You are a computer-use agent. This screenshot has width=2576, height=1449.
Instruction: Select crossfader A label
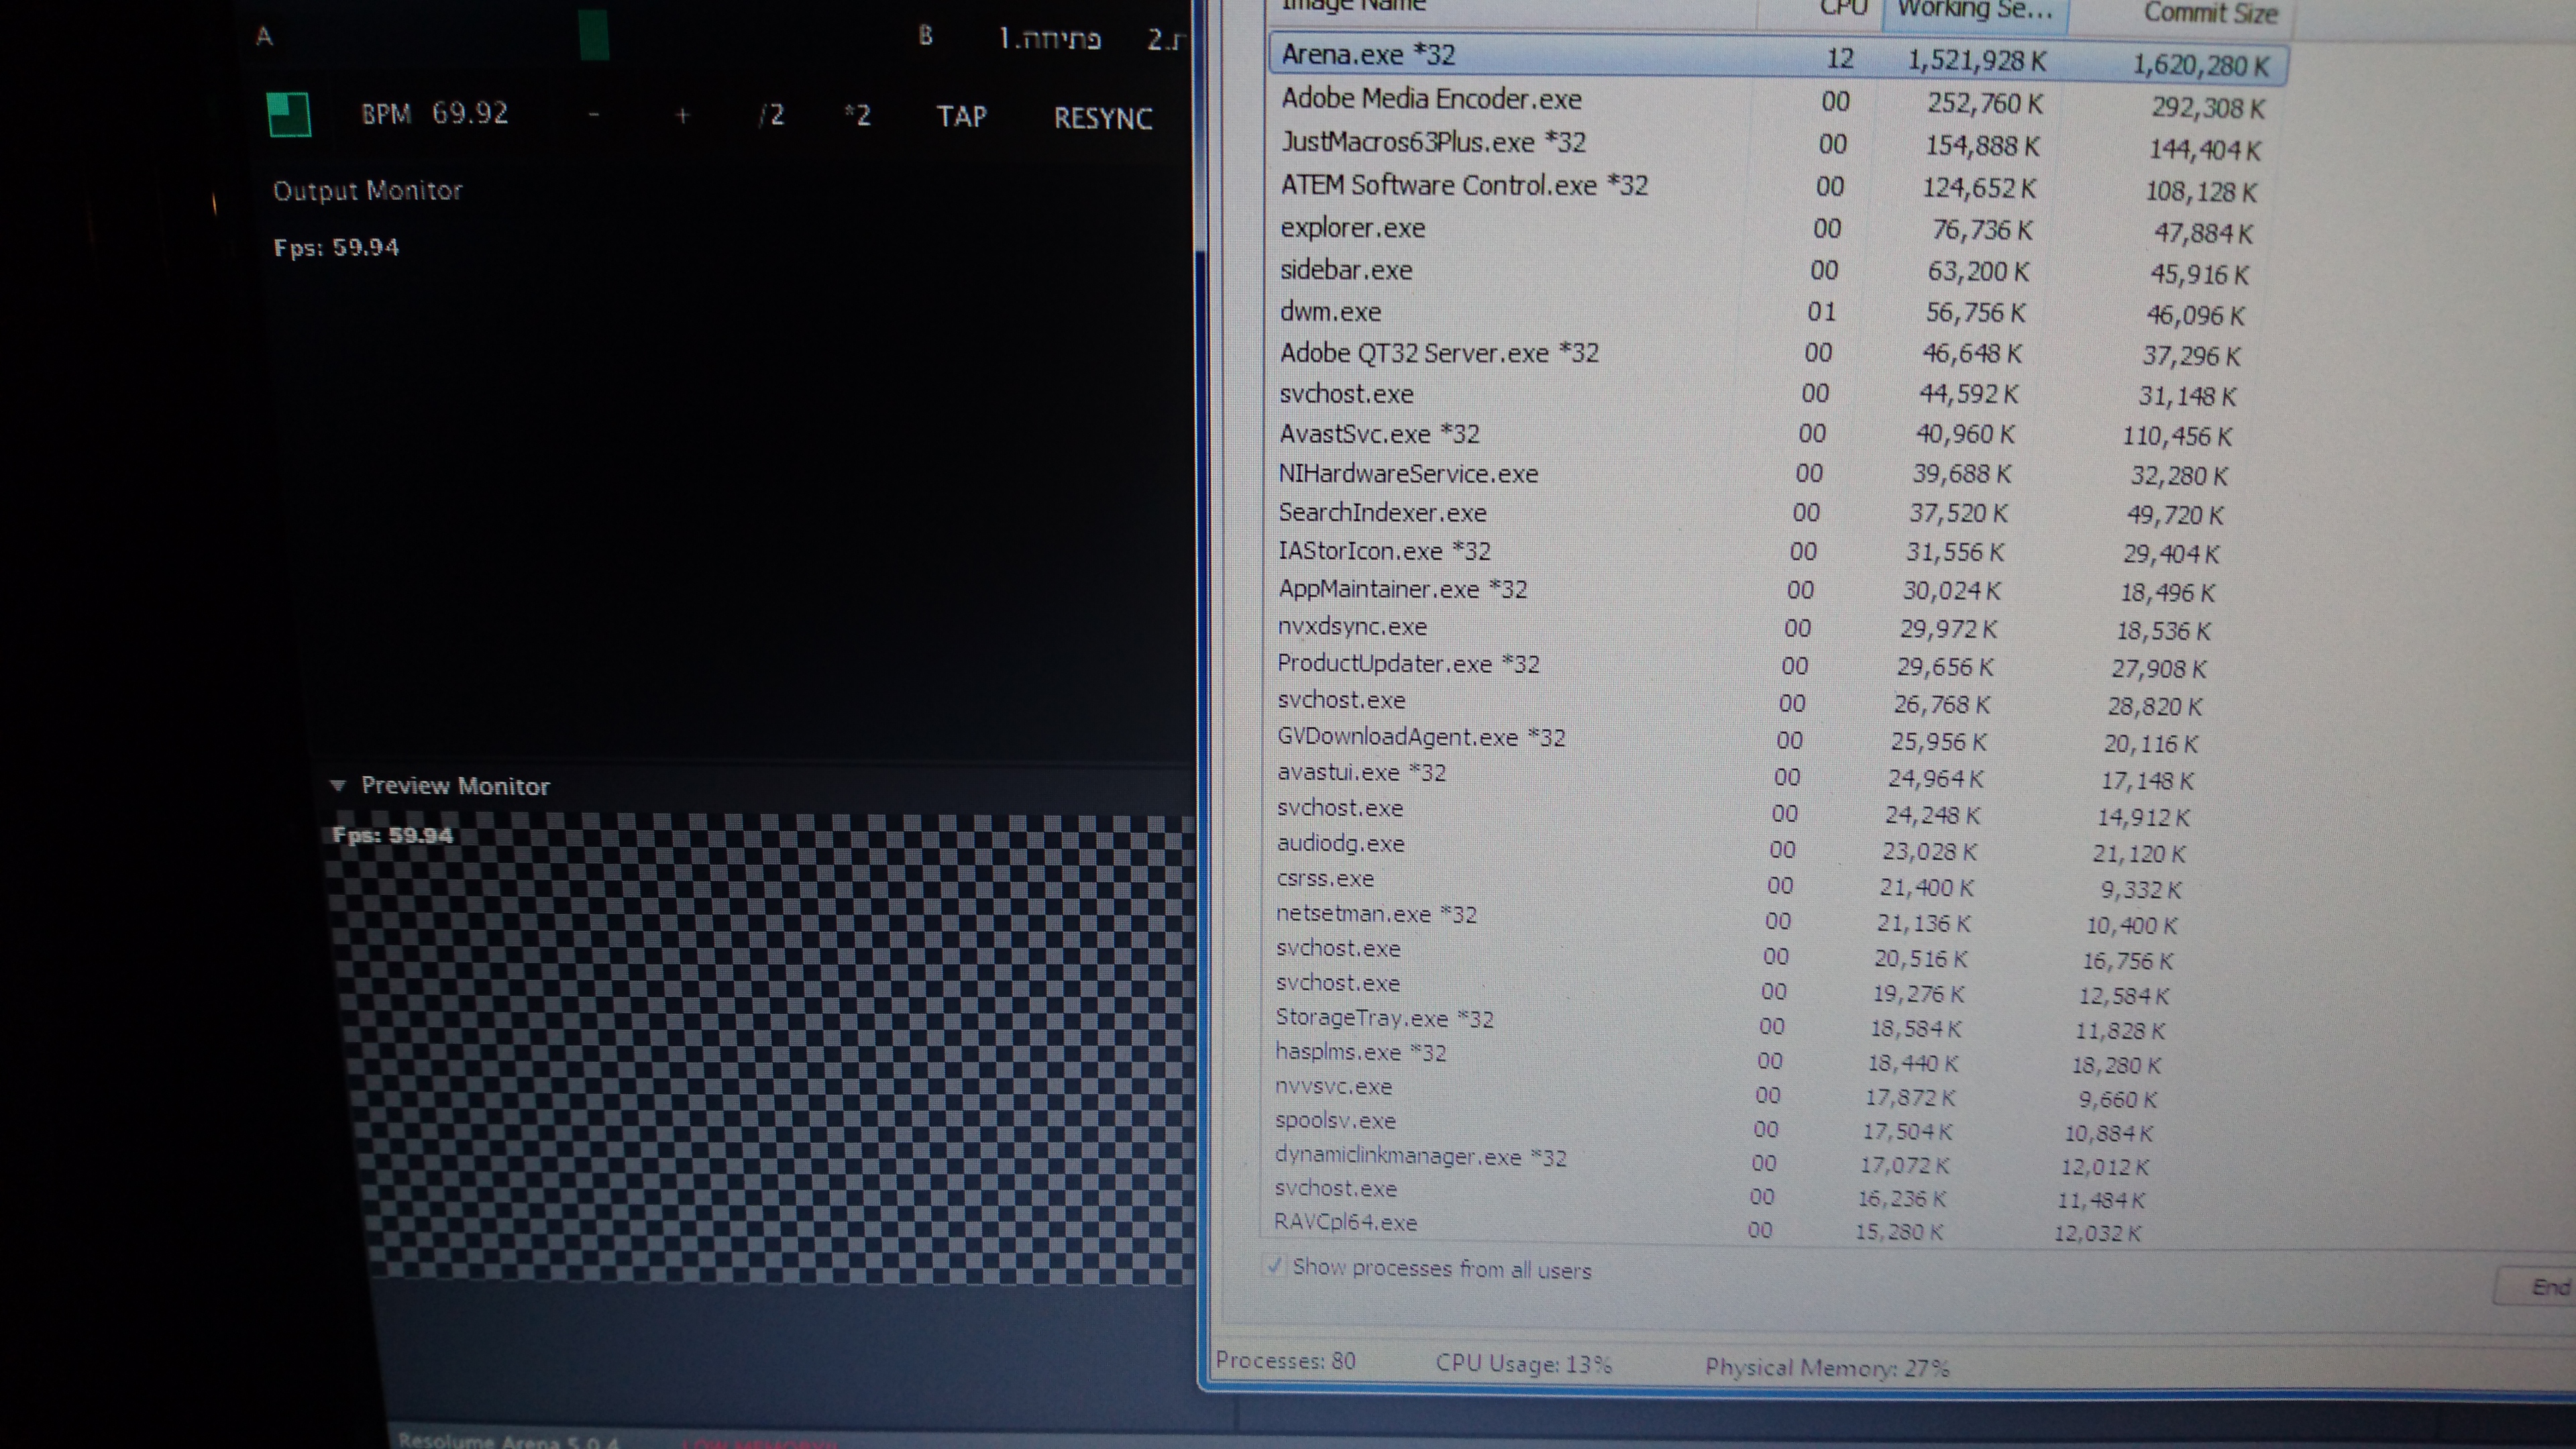coord(264,37)
